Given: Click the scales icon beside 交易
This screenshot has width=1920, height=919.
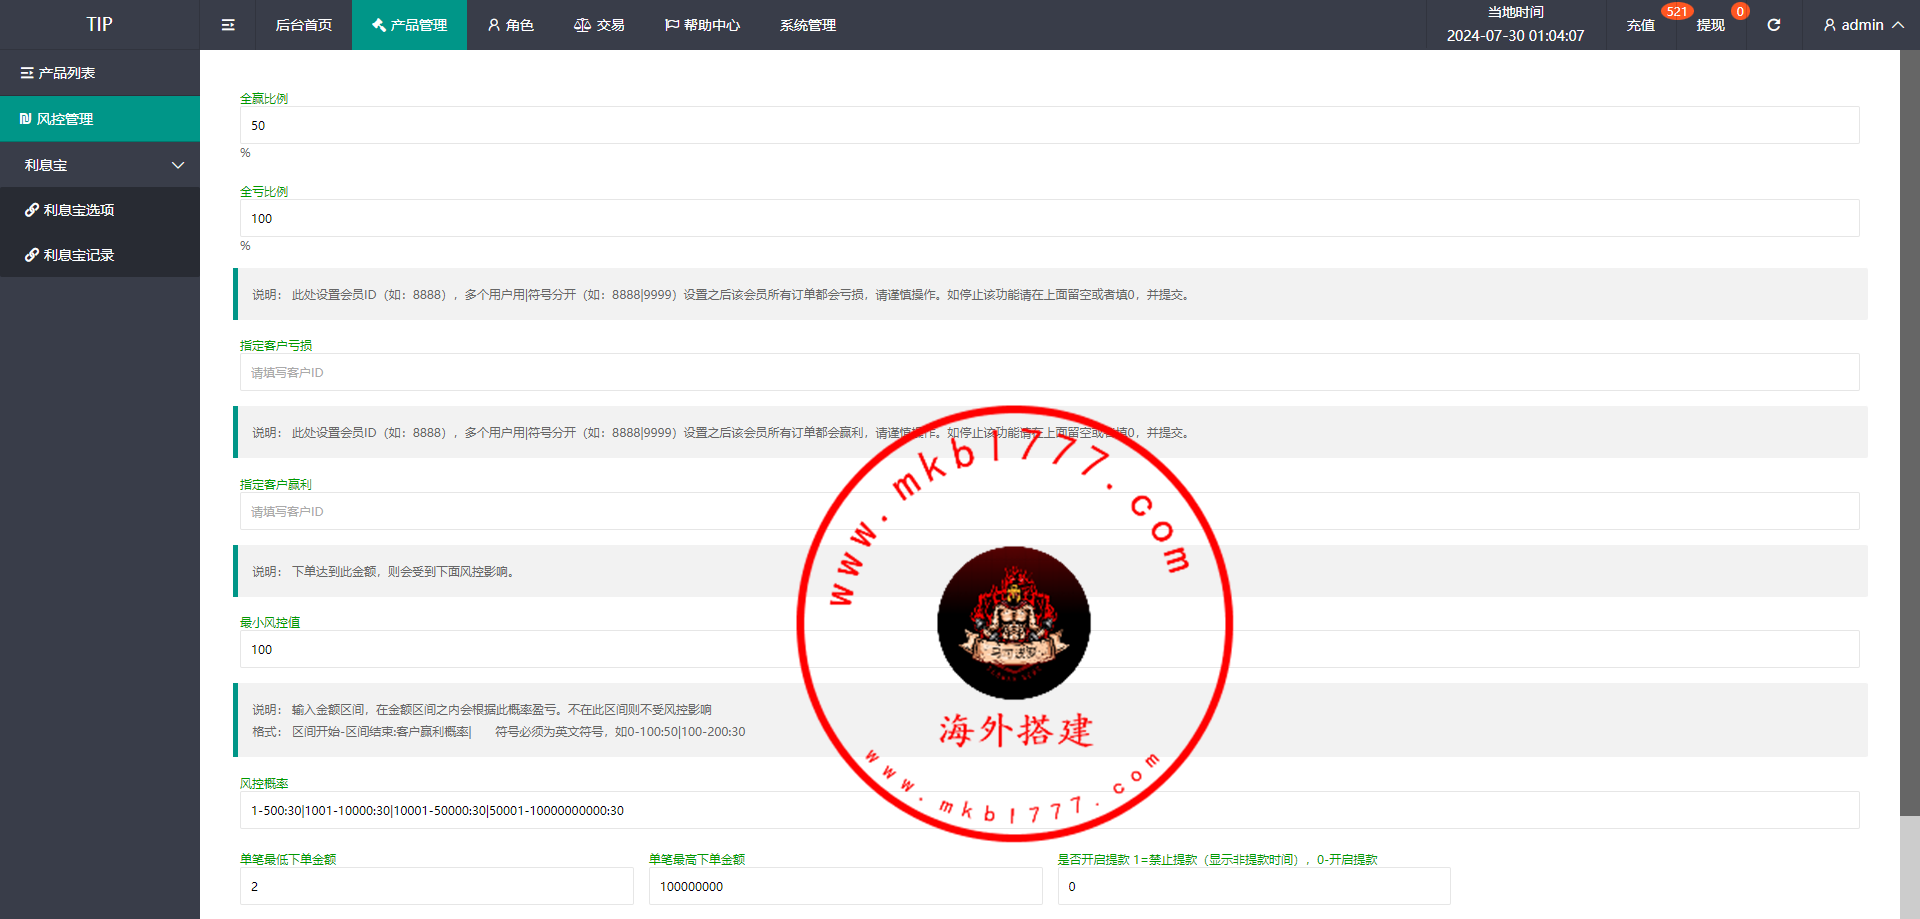Looking at the screenshot, I should (582, 25).
